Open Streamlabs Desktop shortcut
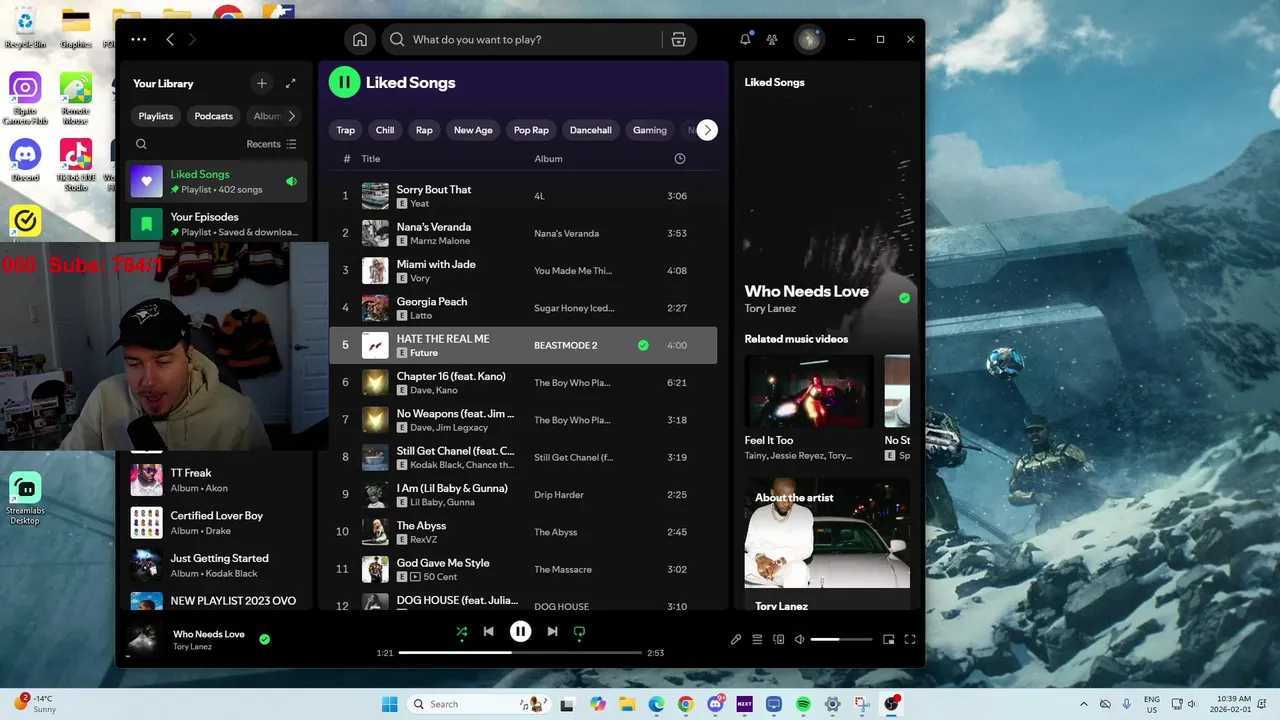The height and width of the screenshot is (720, 1280). tap(25, 498)
